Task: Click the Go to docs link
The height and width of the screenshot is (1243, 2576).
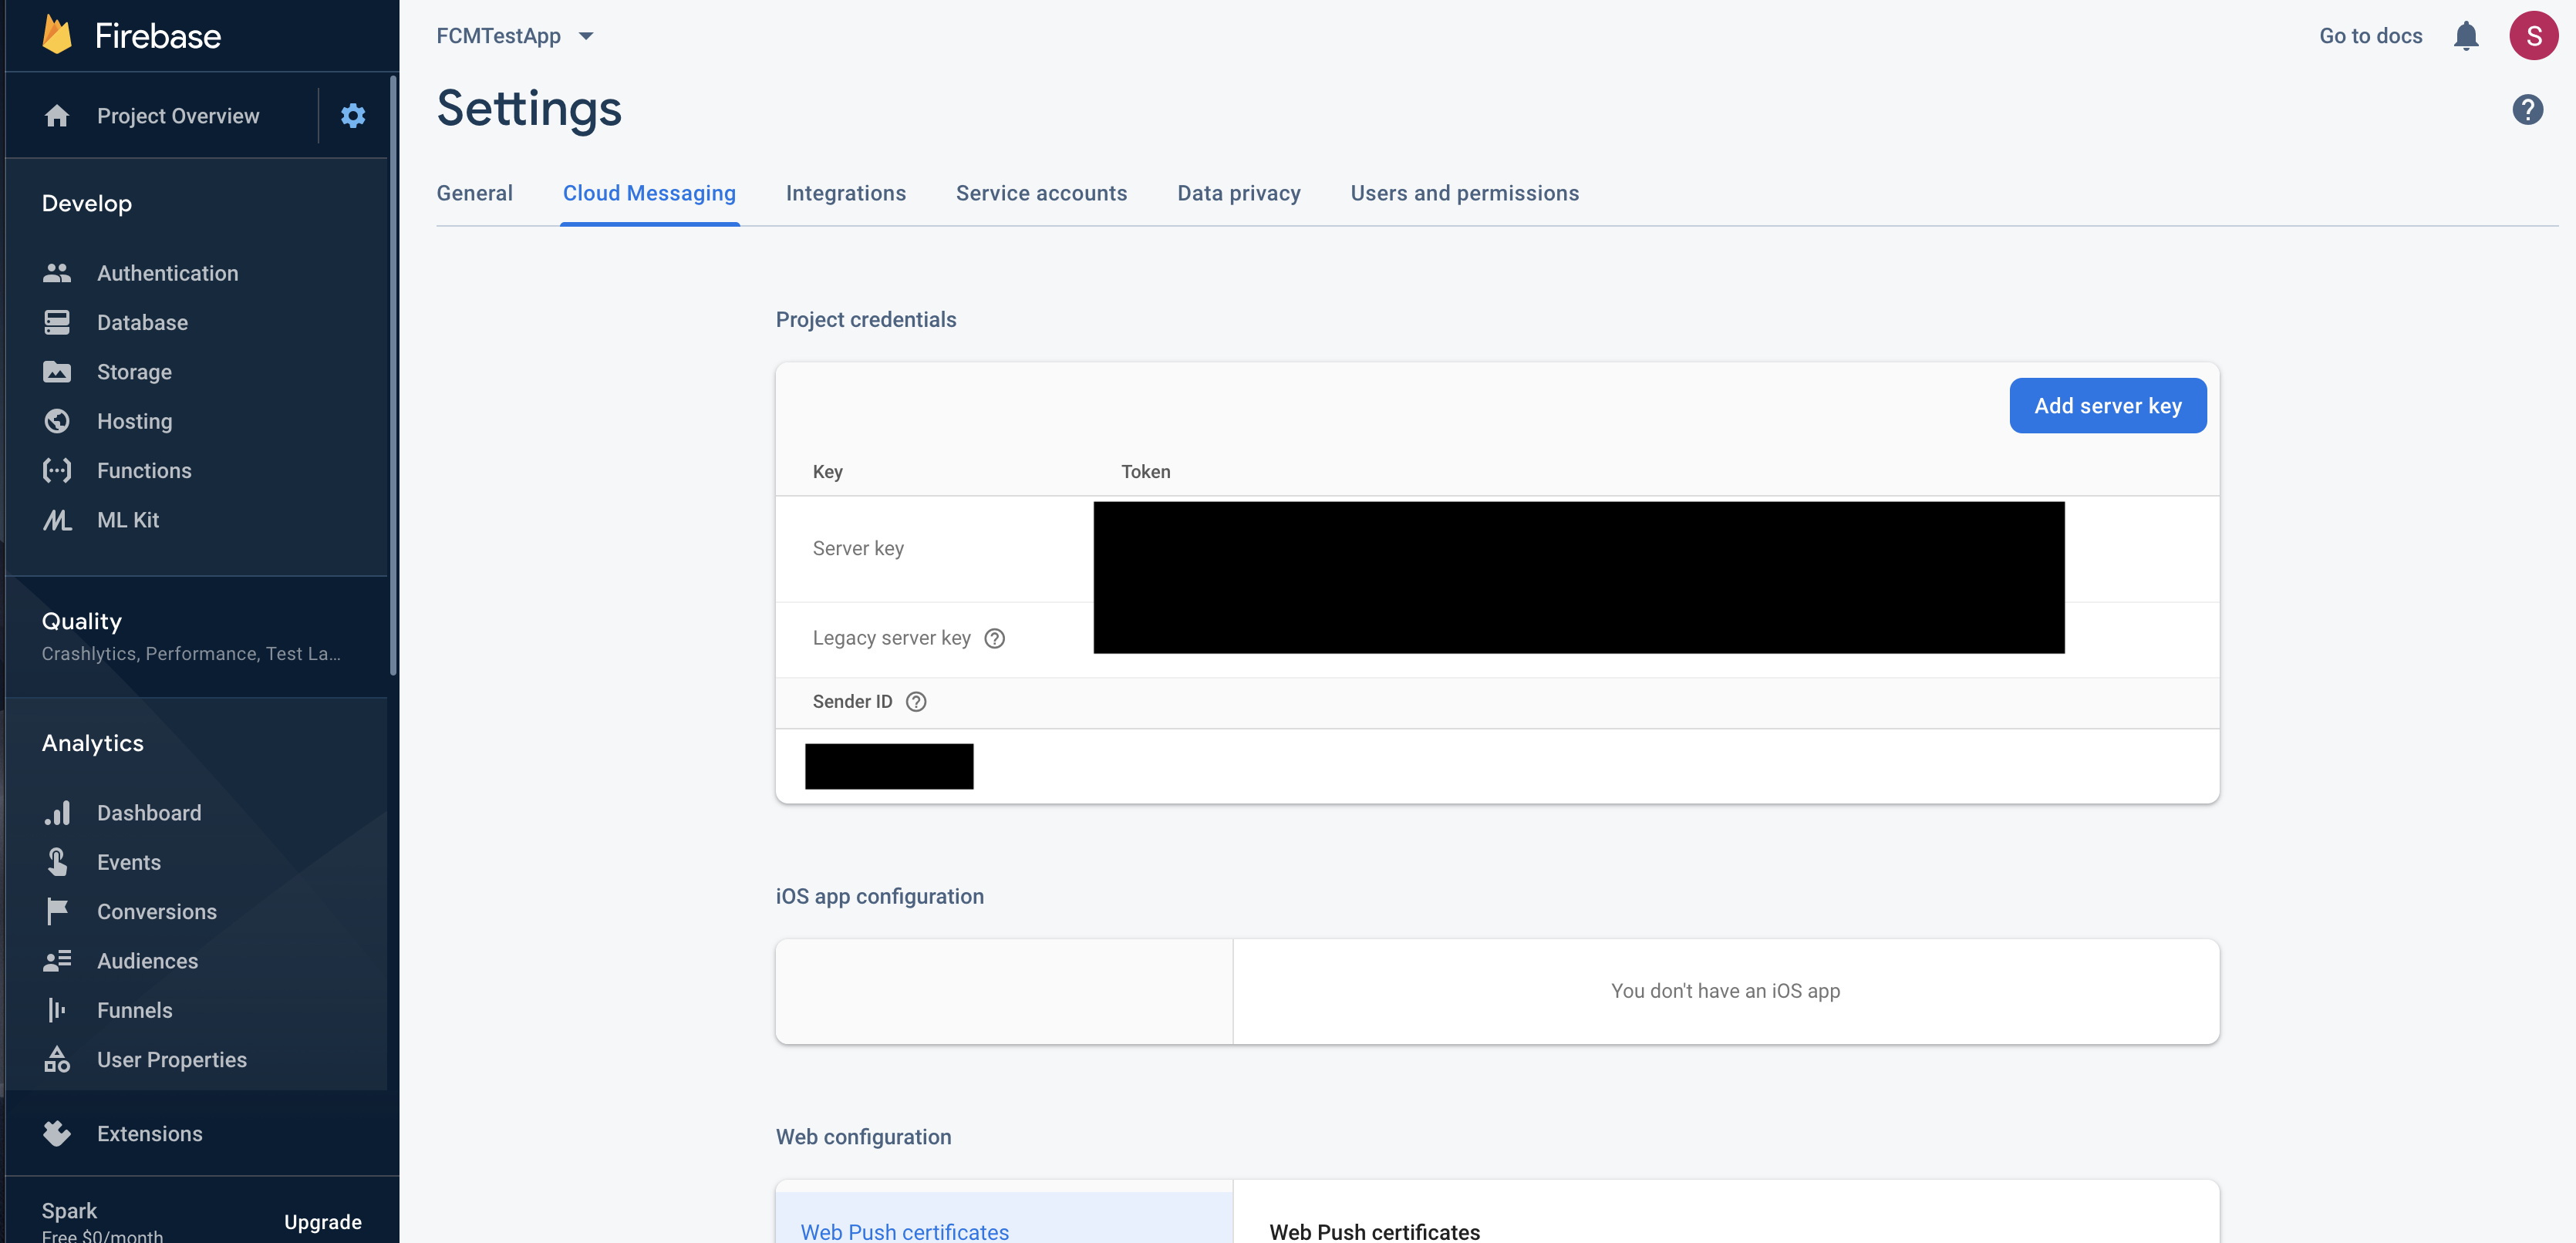Action: (2370, 36)
